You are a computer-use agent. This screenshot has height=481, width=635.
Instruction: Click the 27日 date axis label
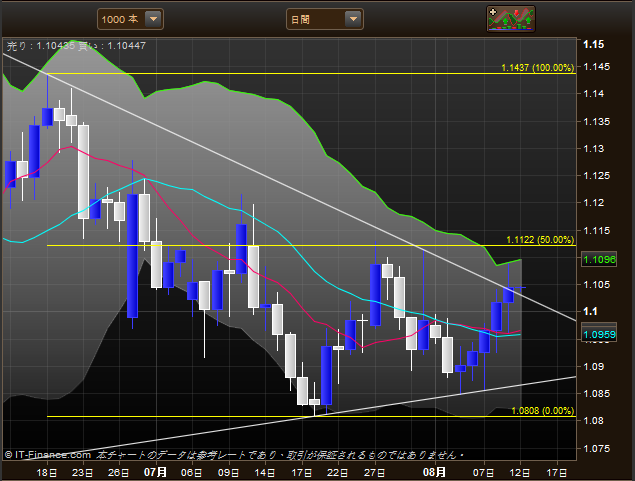coord(375,472)
